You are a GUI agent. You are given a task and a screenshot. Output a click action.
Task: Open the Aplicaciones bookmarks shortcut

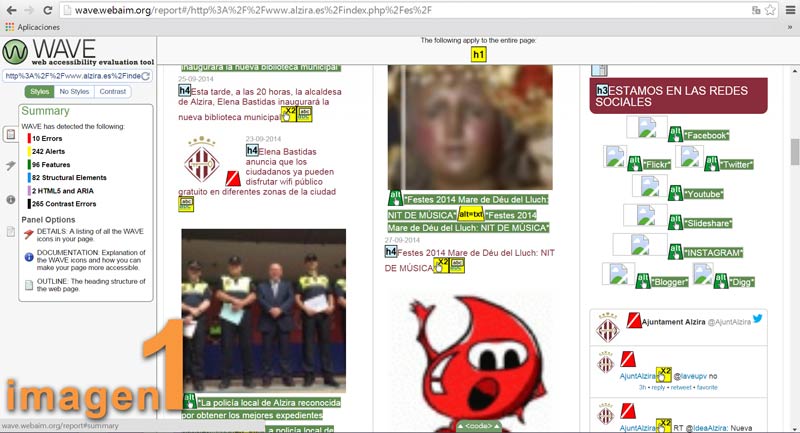coord(33,27)
